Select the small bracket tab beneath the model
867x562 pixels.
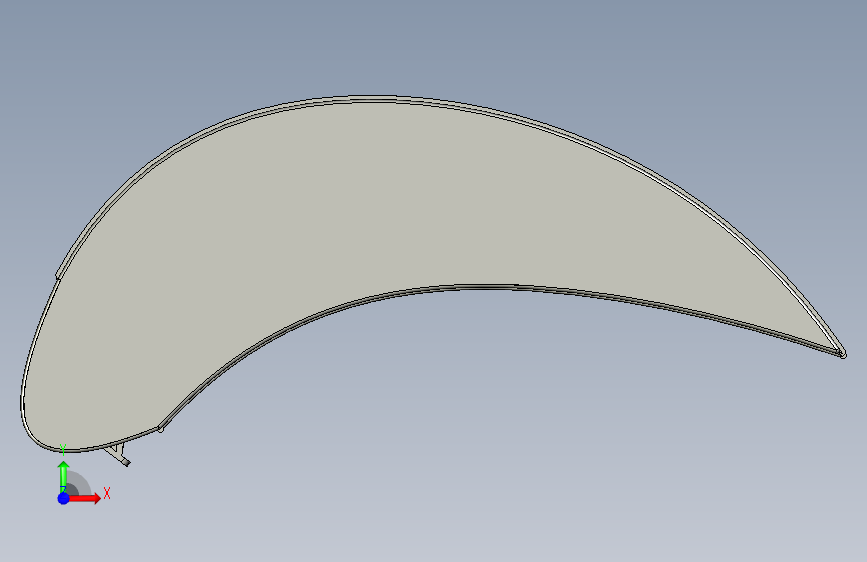(118, 454)
